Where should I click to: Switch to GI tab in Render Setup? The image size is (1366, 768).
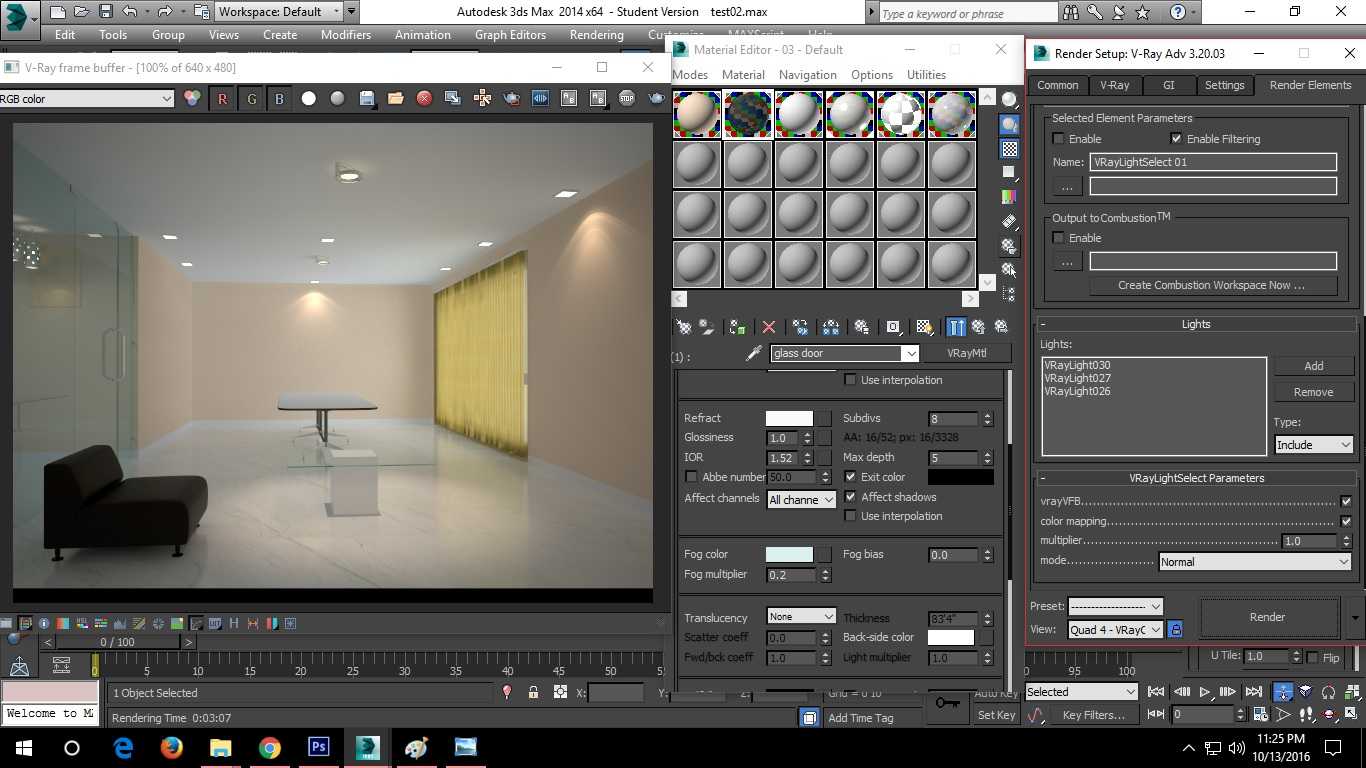click(x=1168, y=85)
